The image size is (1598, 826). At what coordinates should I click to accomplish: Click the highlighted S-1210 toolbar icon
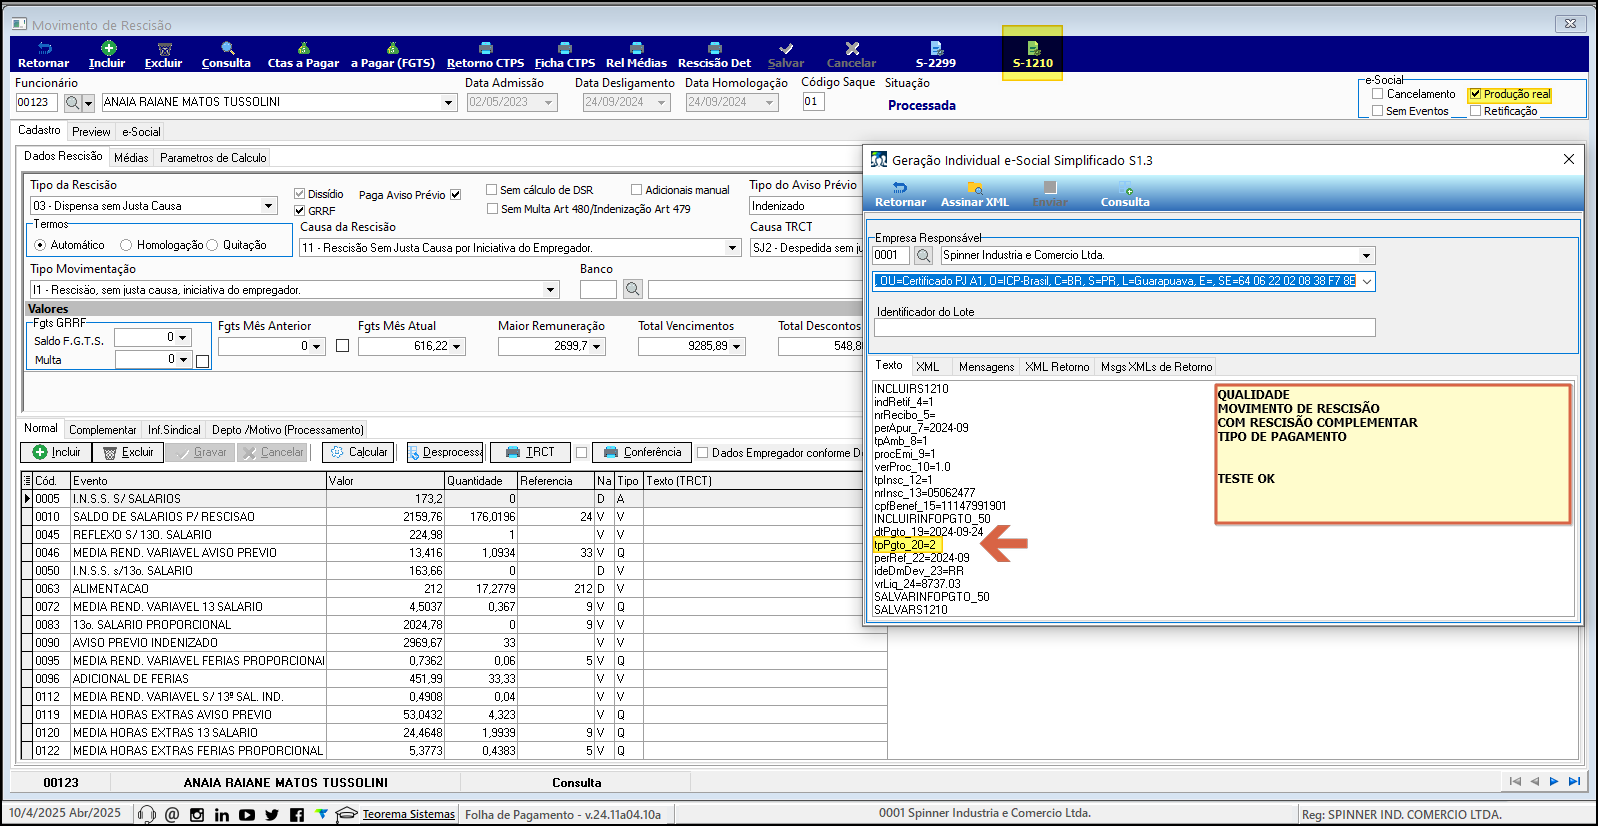[x=1033, y=55]
